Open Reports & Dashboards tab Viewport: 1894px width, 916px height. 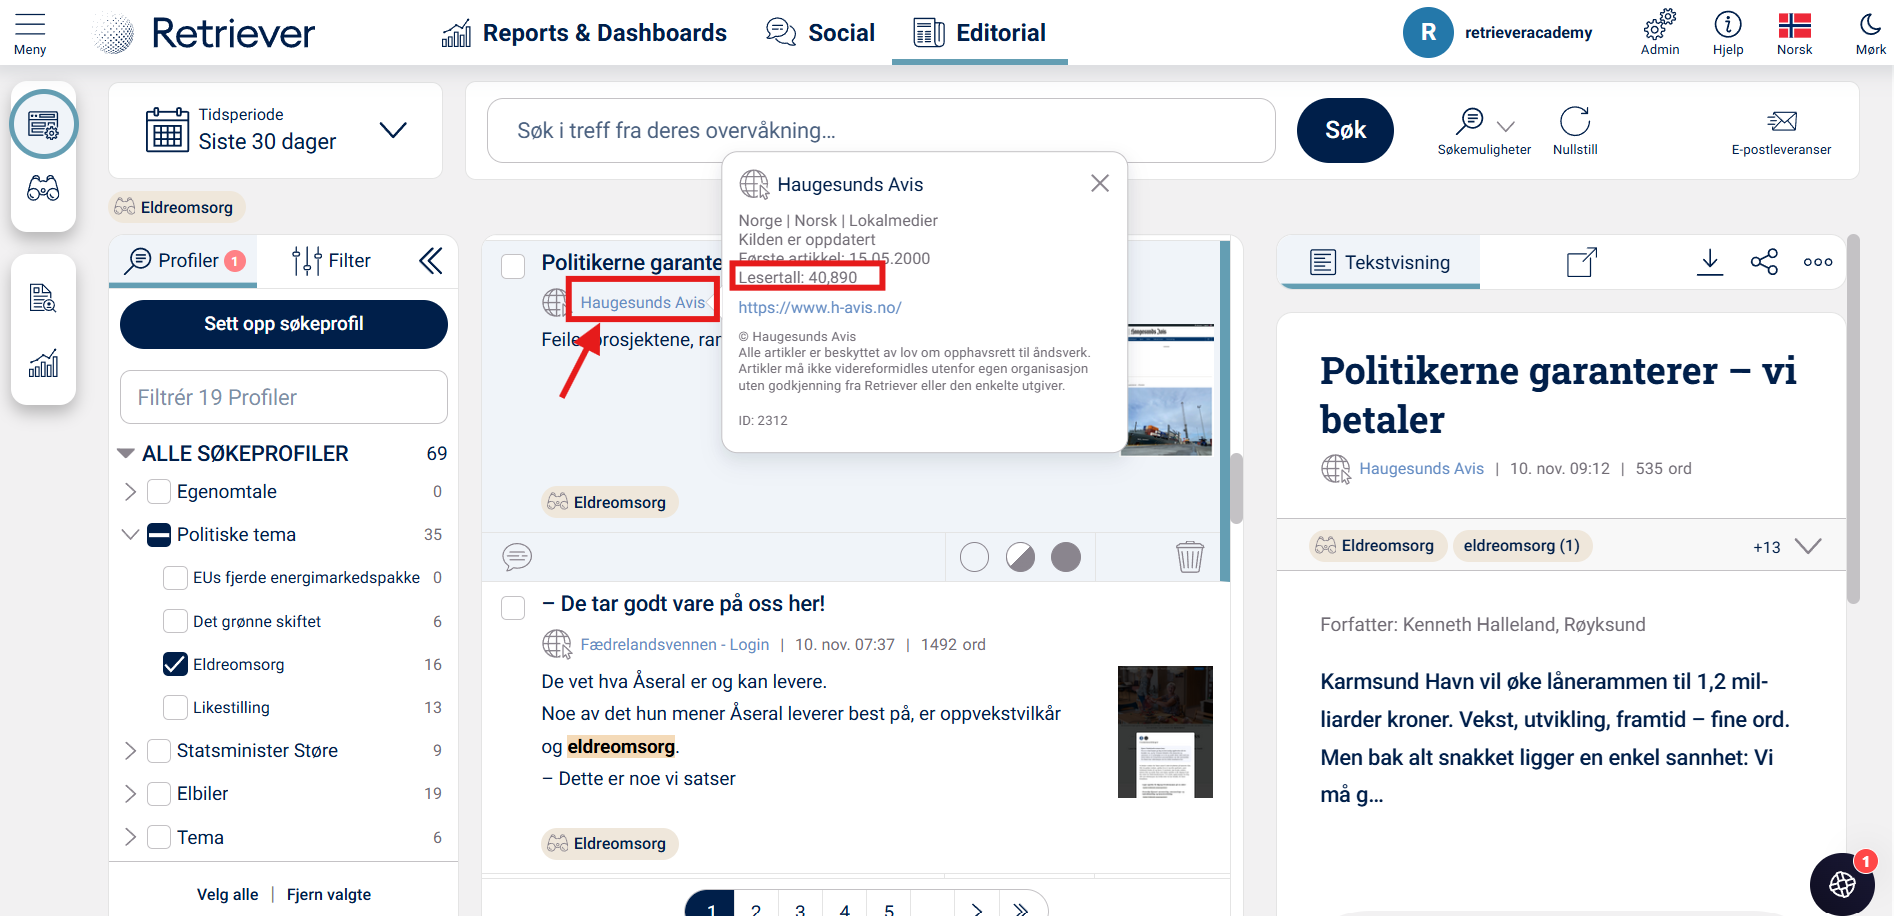click(x=584, y=33)
